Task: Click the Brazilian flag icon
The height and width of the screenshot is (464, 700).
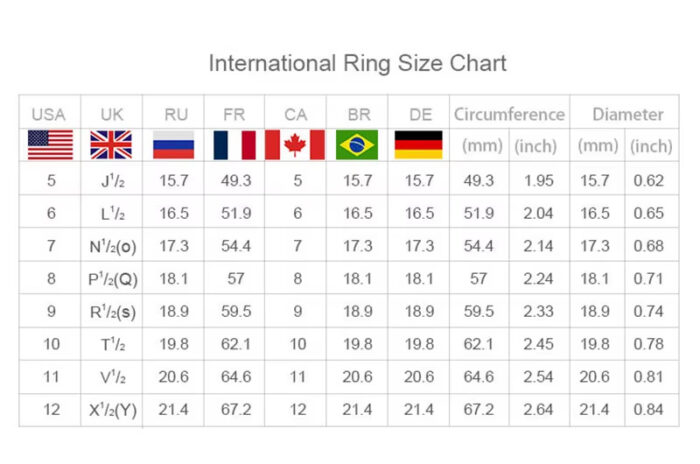Action: click(357, 145)
